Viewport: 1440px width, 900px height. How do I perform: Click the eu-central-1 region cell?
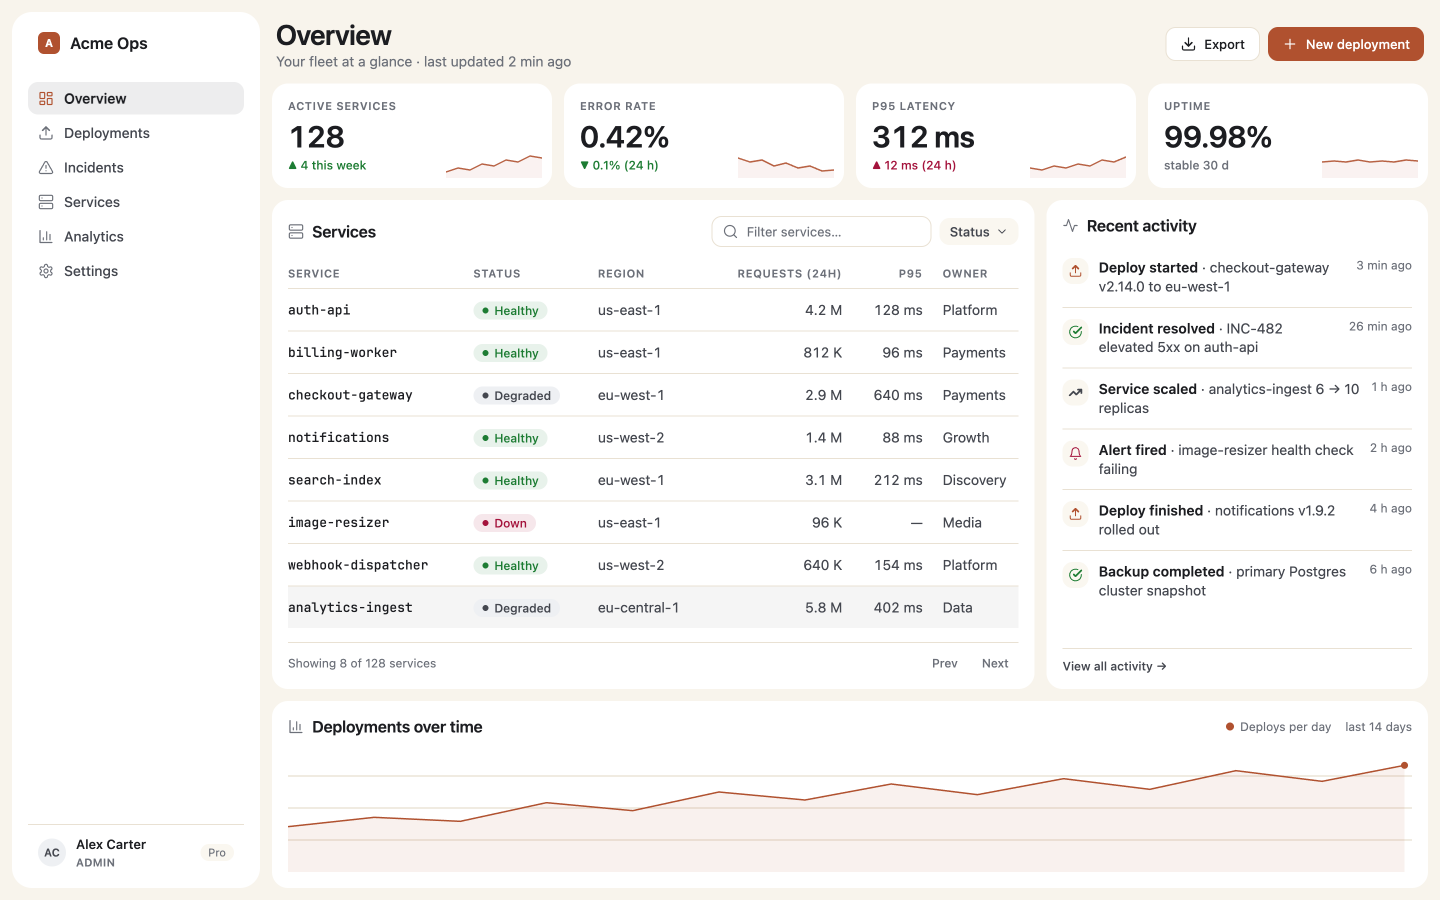[638, 608]
